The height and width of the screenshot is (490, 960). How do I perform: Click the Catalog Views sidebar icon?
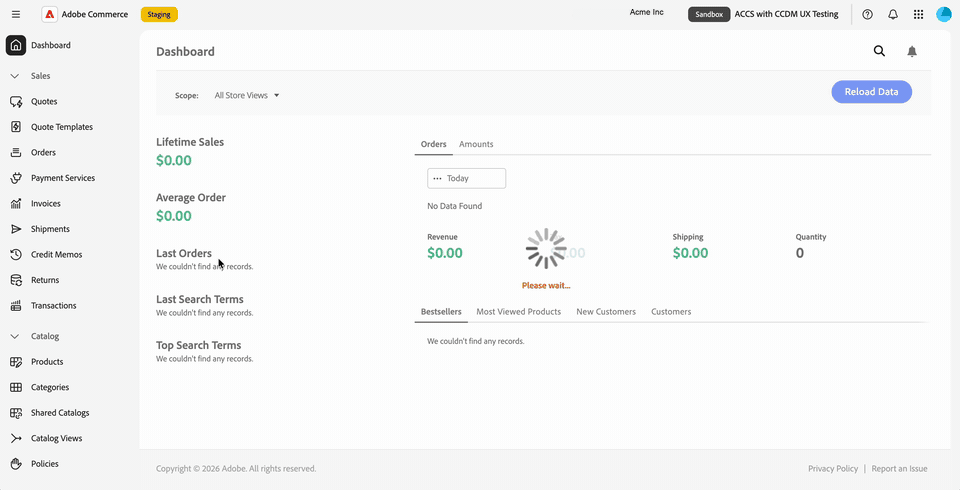point(16,439)
